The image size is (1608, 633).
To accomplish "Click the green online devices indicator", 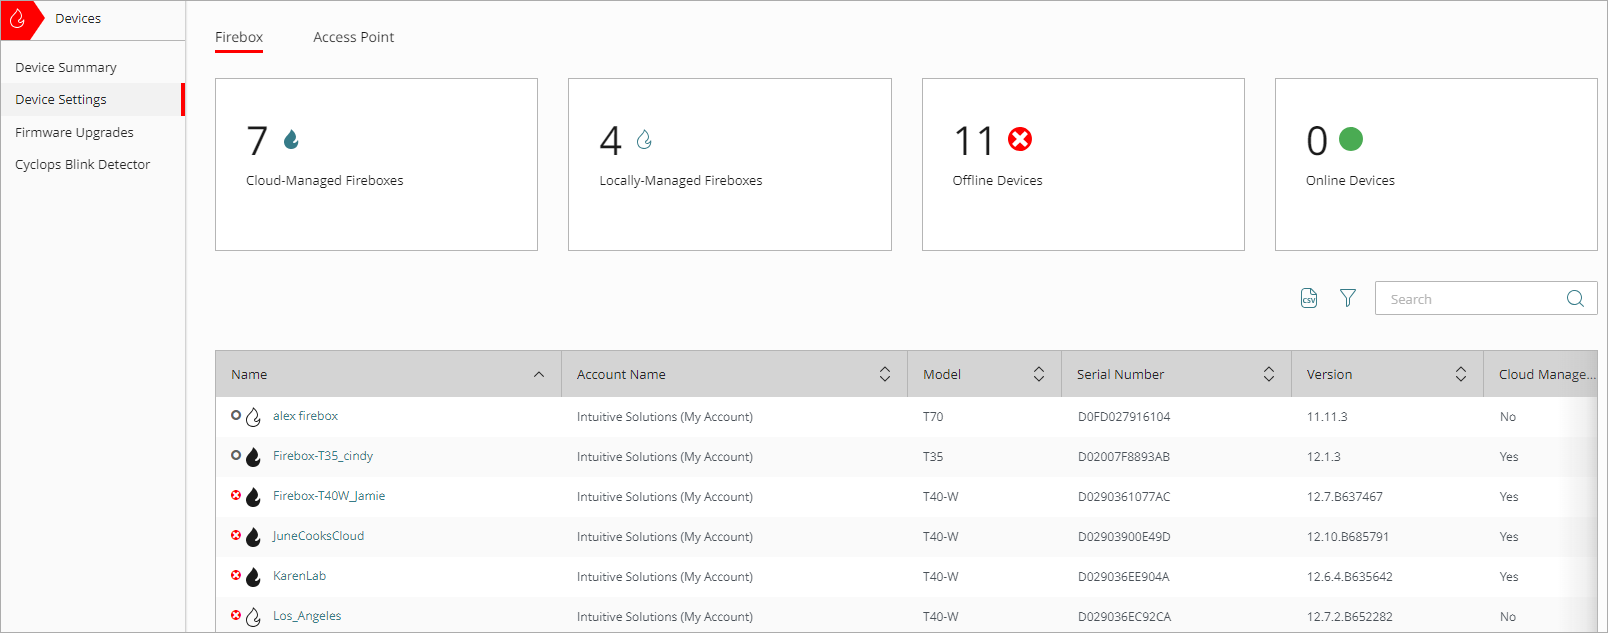I will point(1350,139).
